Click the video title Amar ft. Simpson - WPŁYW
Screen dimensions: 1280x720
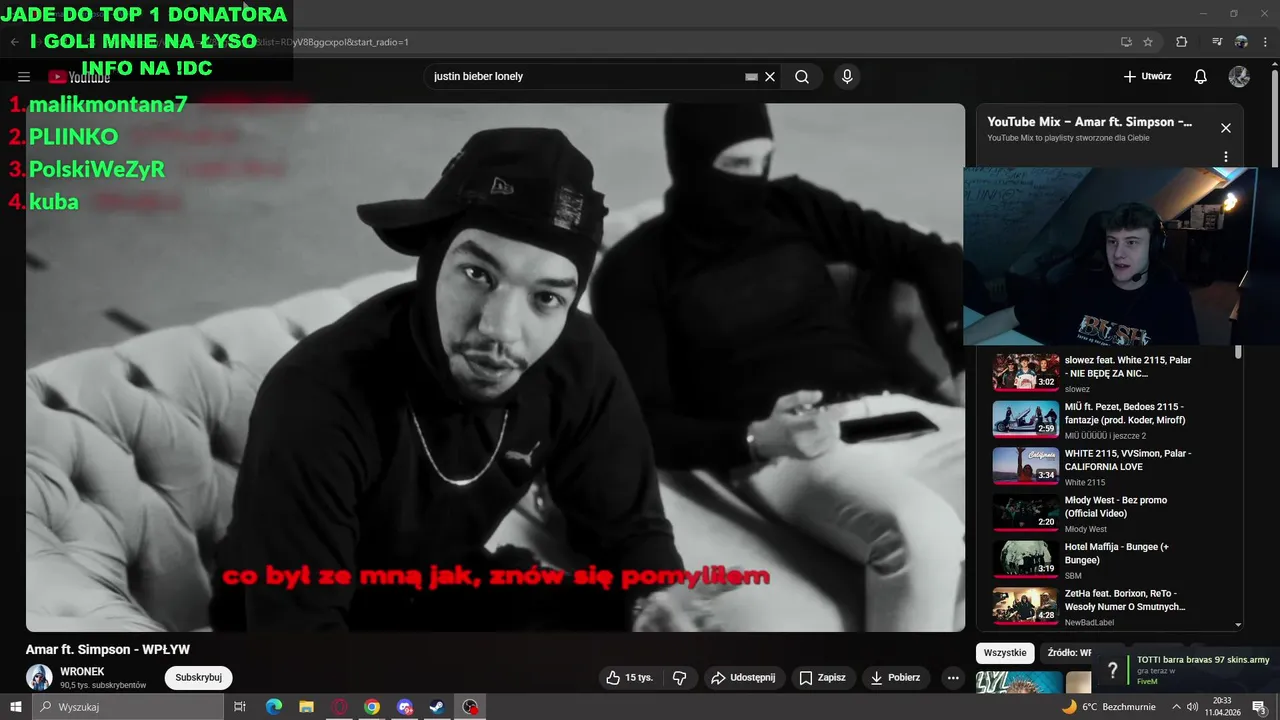[x=108, y=650]
